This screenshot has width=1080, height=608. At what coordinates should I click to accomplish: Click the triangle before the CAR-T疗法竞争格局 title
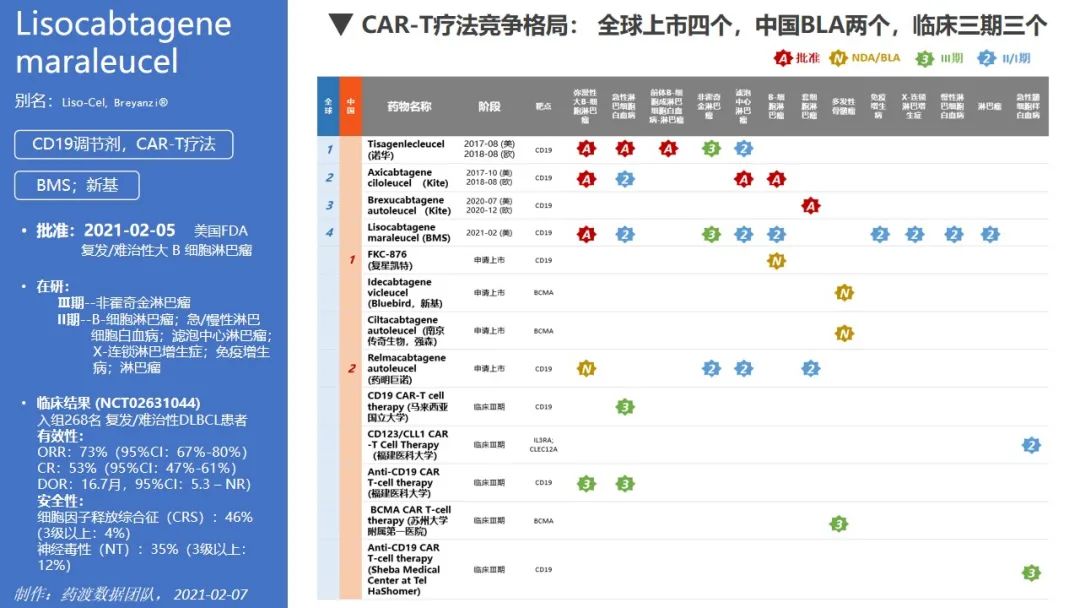tap(340, 24)
